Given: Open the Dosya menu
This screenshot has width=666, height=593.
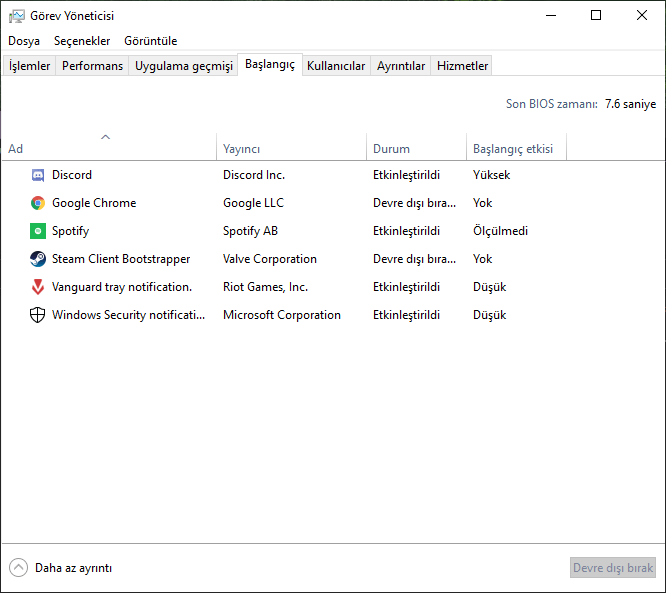Looking at the screenshot, I should coord(24,41).
